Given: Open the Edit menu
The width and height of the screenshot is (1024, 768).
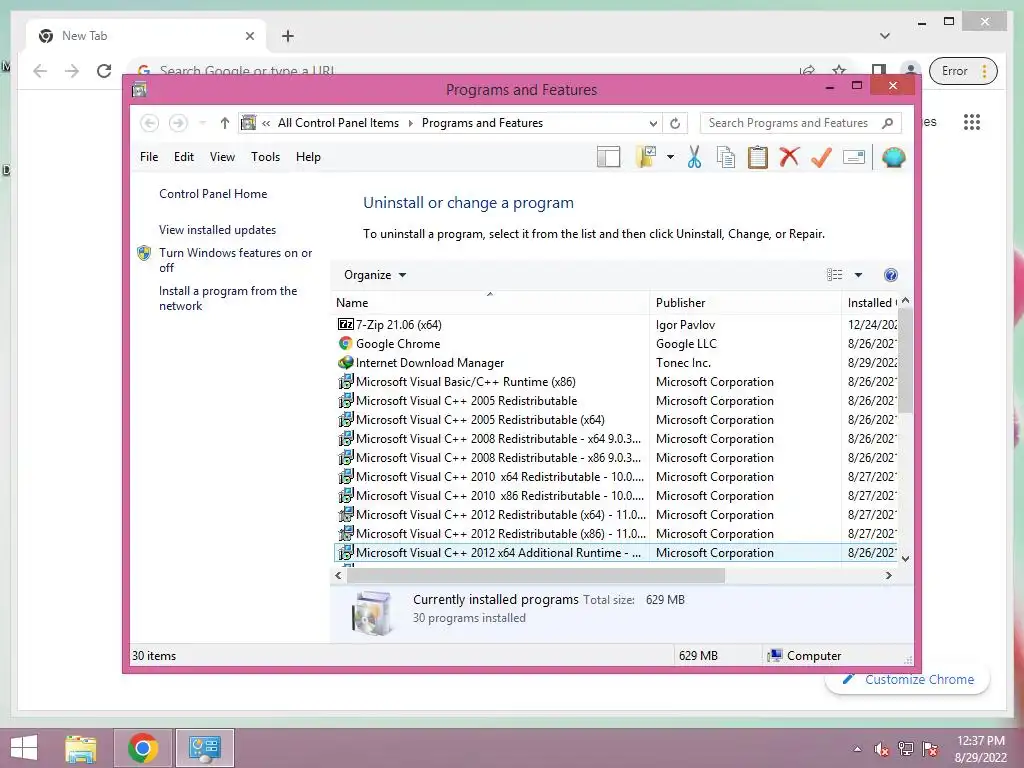Looking at the screenshot, I should [184, 157].
